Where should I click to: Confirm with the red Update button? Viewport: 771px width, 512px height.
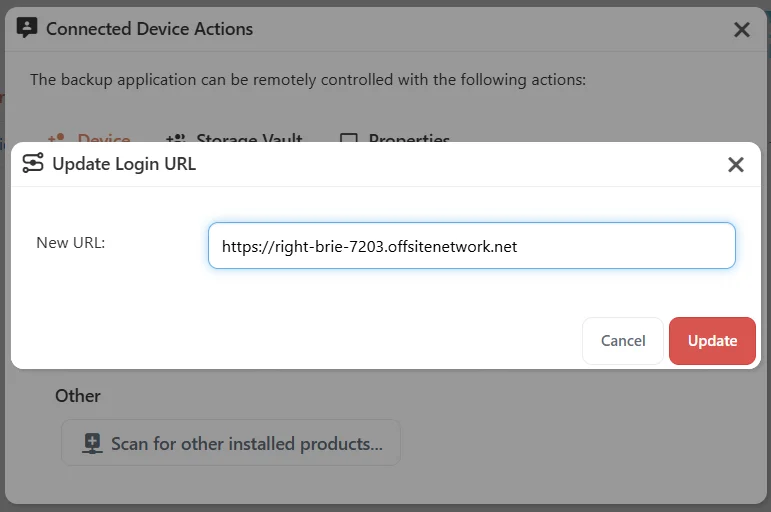[712, 341]
